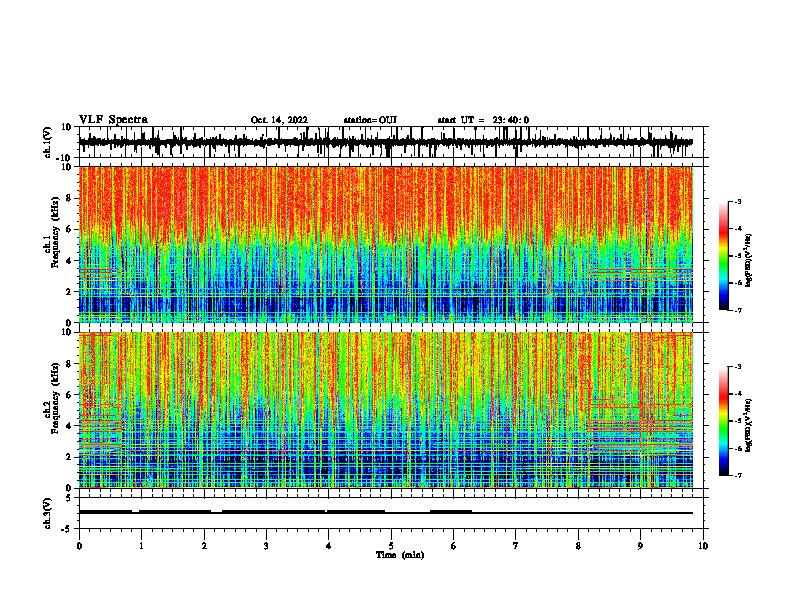
Task: Click the "-3" tick on ch.1 color bar
Action: (737, 201)
